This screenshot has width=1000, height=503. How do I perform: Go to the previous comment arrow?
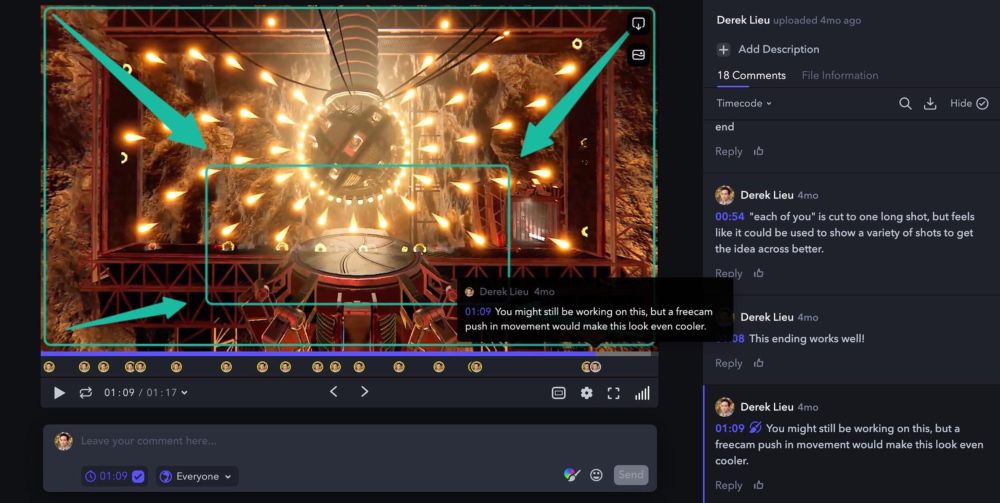[x=334, y=391]
